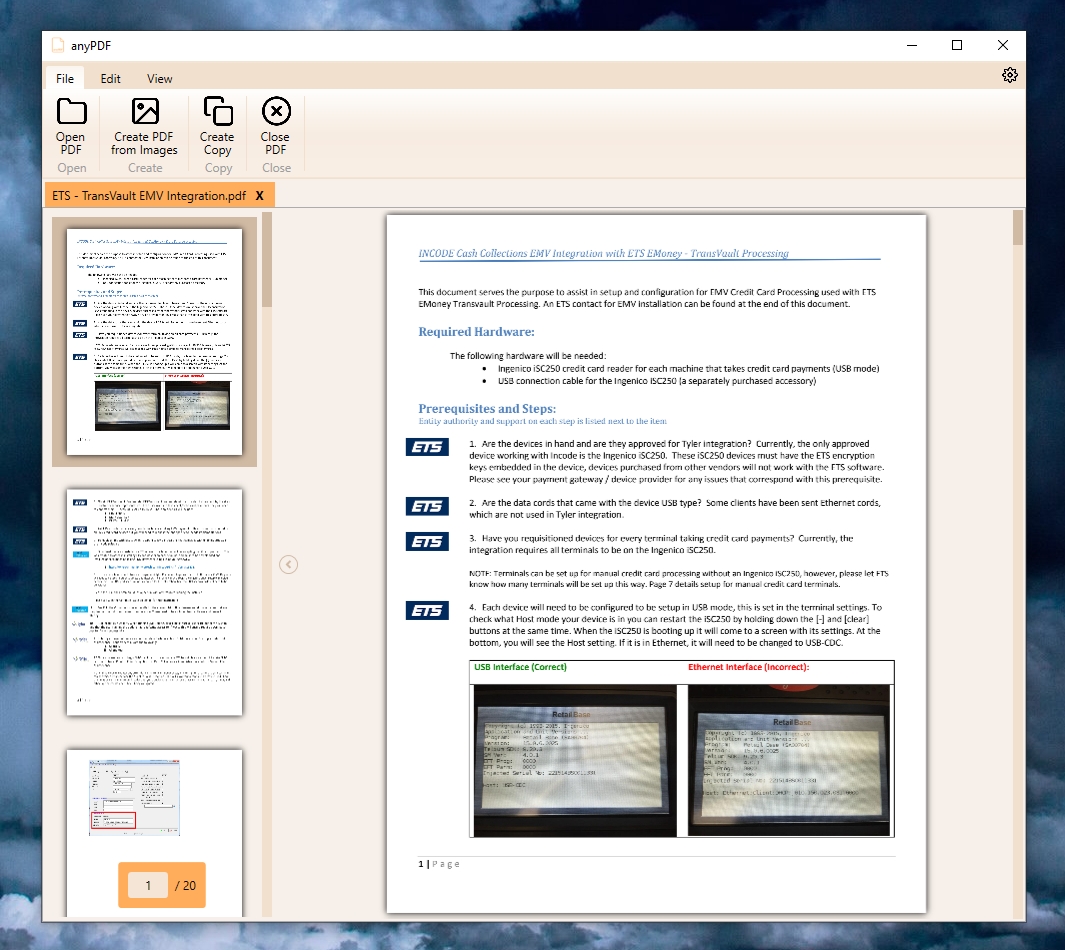Minimize the anyPDF window
This screenshot has width=1065, height=950.
coord(912,45)
